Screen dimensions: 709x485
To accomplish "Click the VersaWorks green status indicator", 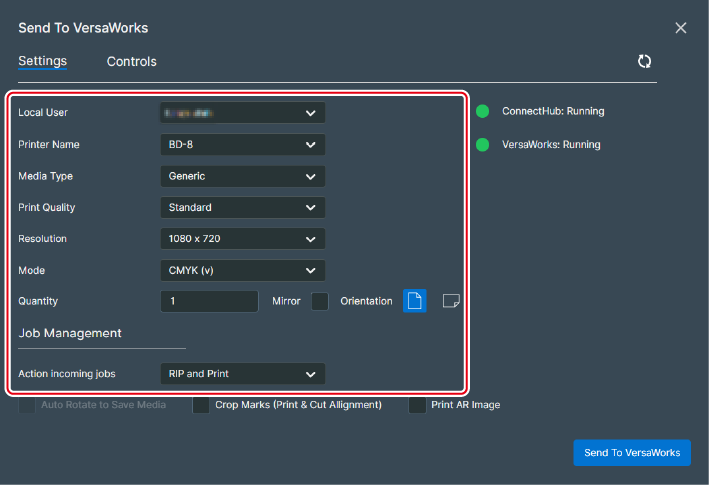I will point(482,145).
